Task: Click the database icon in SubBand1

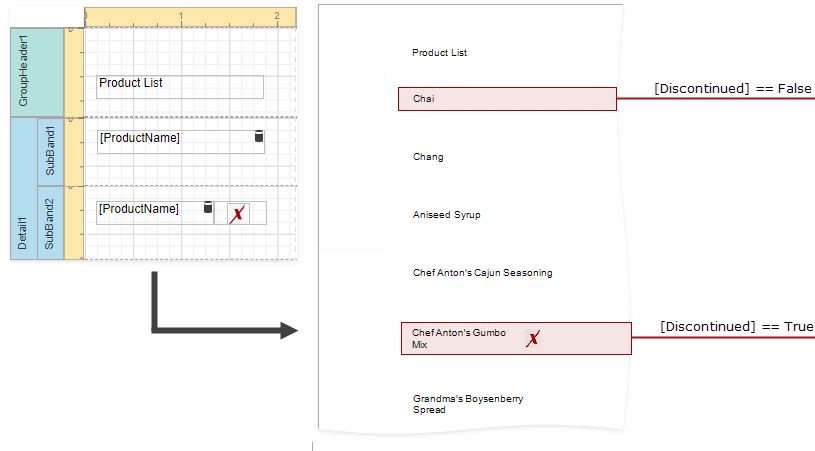Action: pos(259,136)
